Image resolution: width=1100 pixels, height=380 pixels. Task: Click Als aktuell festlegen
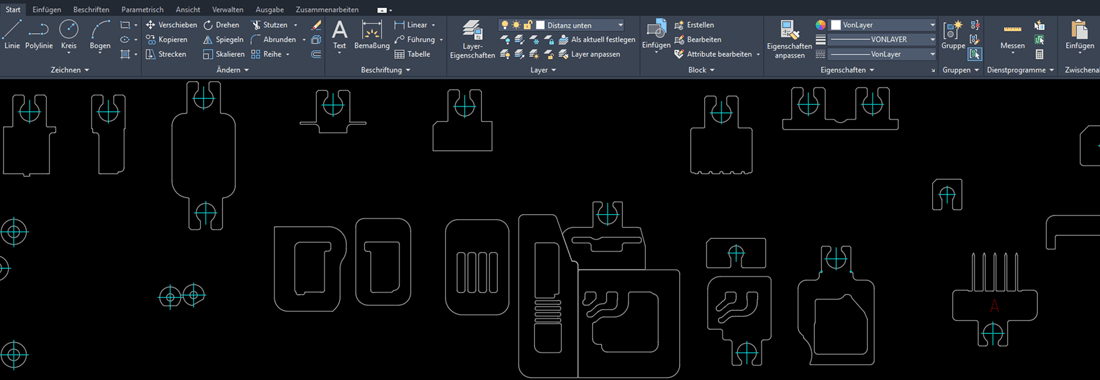coord(597,39)
